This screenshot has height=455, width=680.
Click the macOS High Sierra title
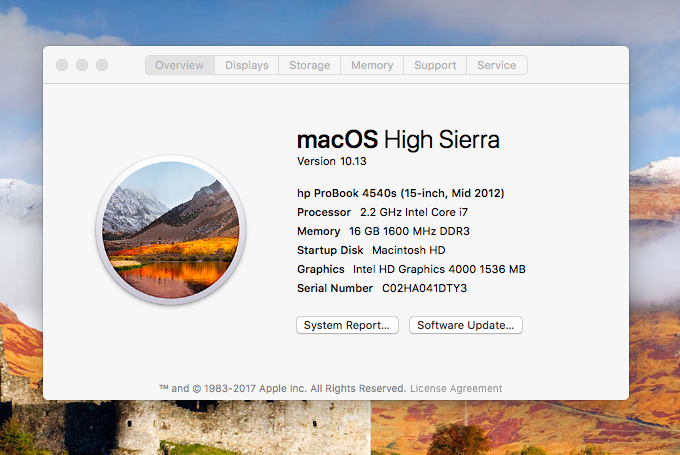click(x=398, y=140)
